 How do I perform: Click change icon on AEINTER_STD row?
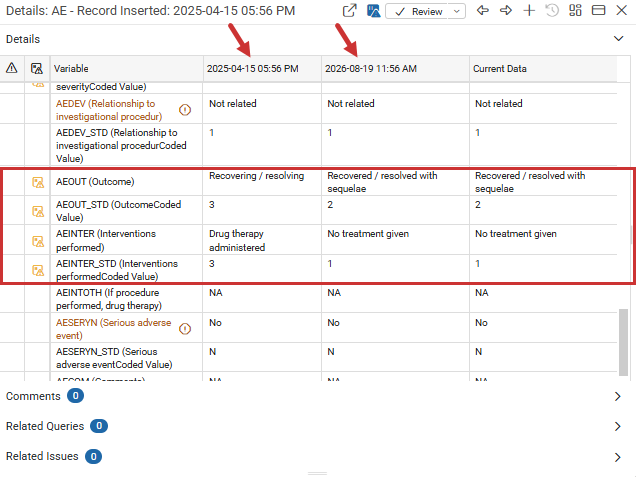[x=38, y=270]
